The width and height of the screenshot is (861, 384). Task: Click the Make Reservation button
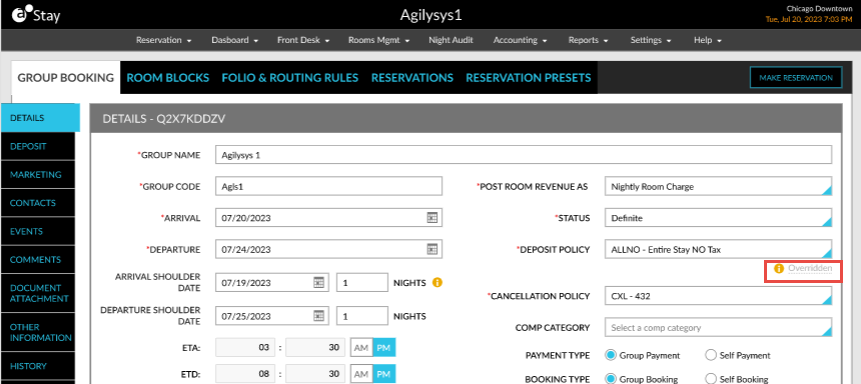point(796,78)
